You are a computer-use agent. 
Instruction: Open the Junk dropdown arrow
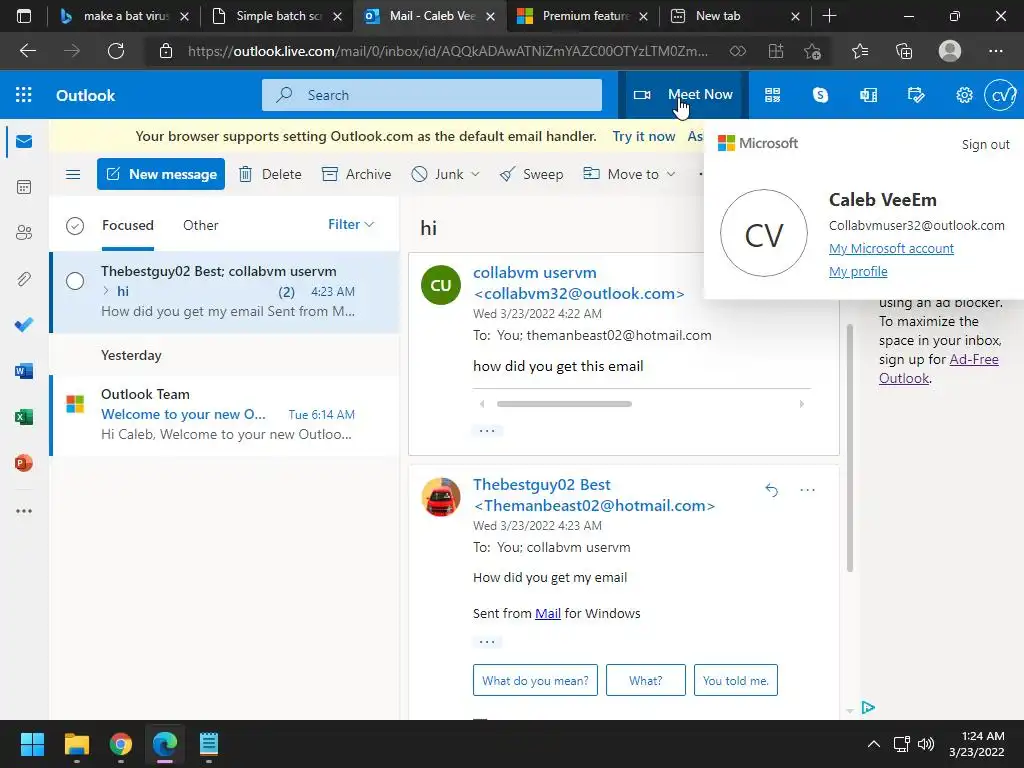(475, 174)
